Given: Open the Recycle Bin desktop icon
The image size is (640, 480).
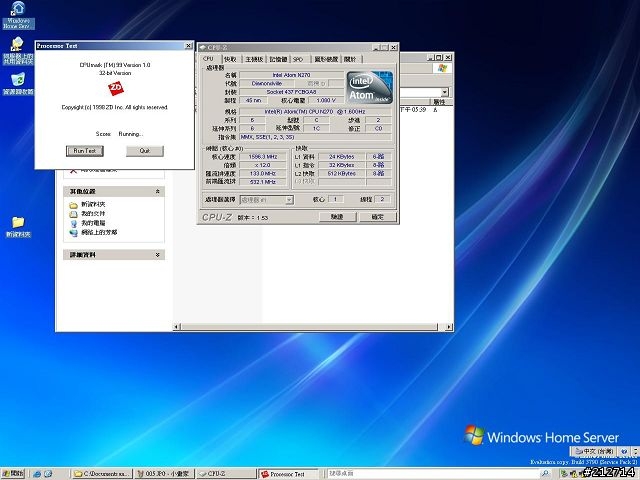Looking at the screenshot, I should tap(18, 80).
